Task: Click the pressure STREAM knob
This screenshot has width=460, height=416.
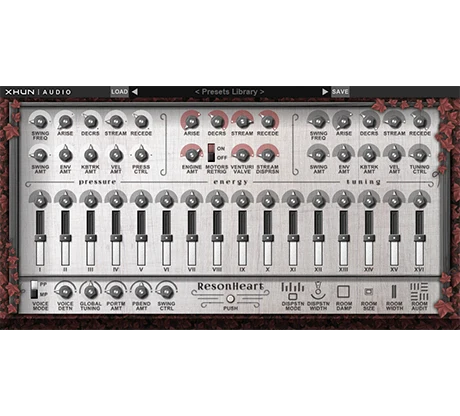Action: click(x=116, y=122)
